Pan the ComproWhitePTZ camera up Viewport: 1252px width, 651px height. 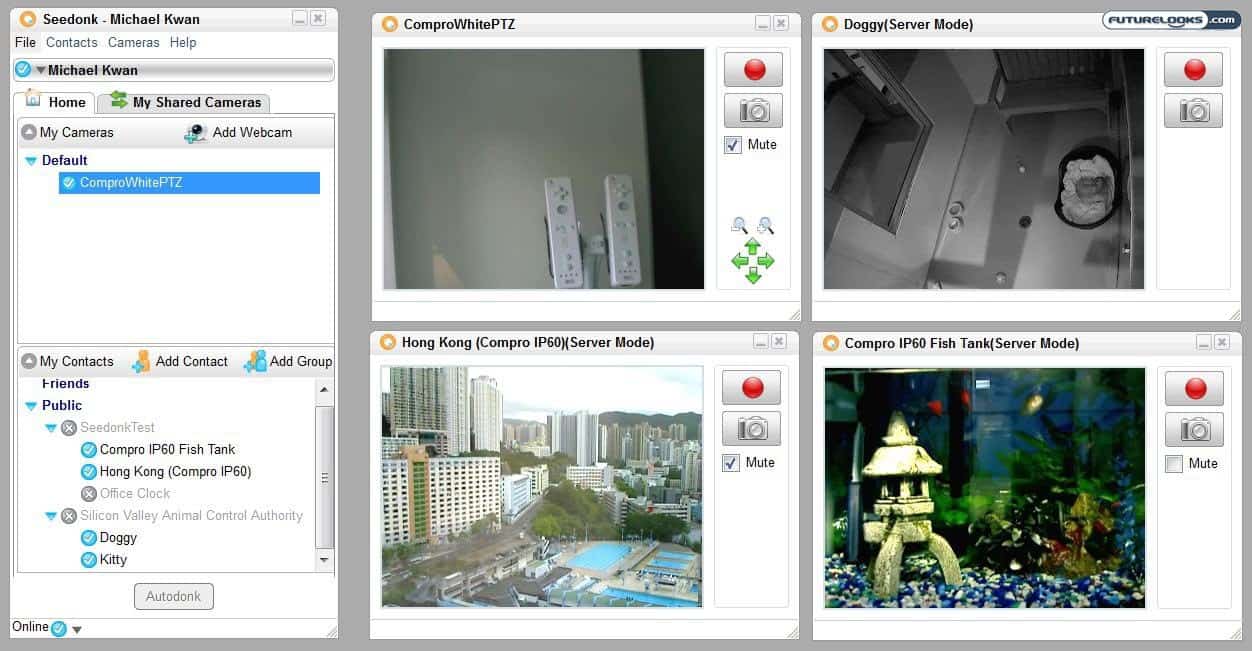752,245
